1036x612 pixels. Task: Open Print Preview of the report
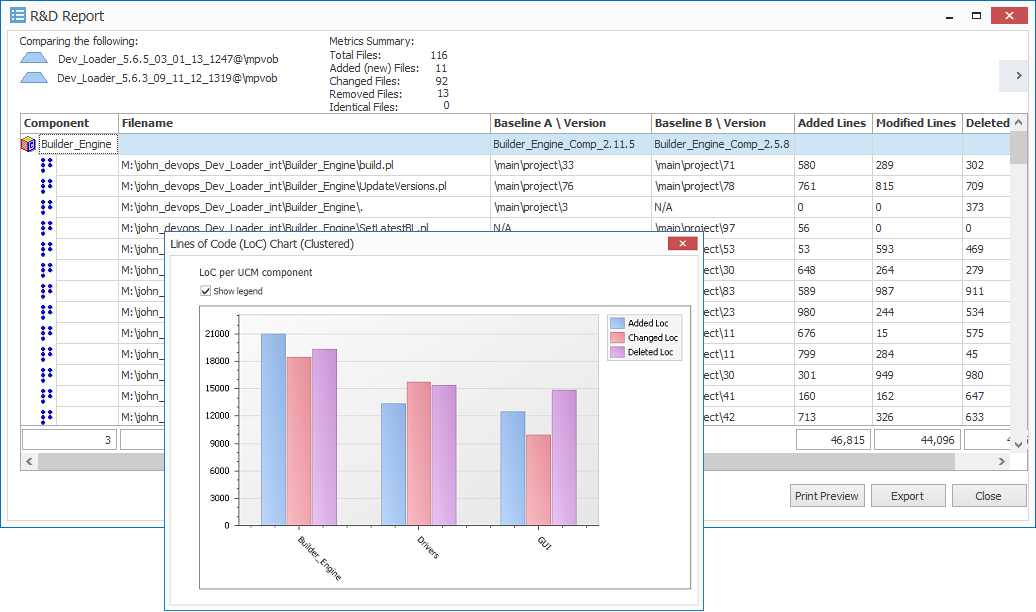[827, 495]
